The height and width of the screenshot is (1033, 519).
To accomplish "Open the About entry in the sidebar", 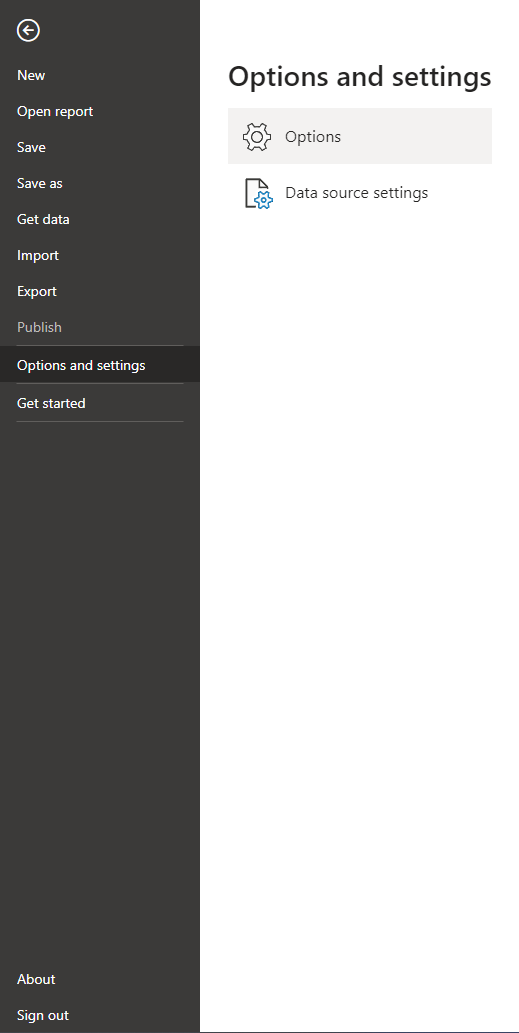I will point(36,979).
